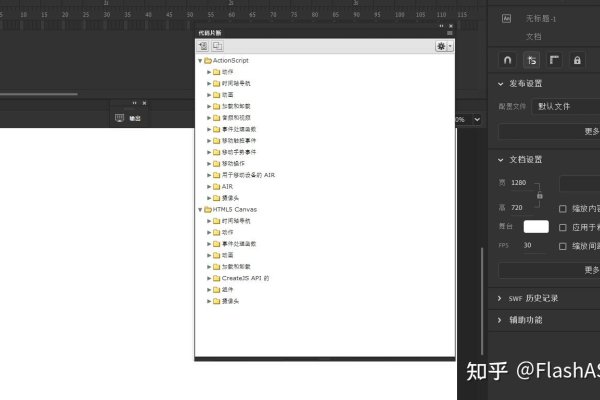Collapse the 文档设置 section

(x=501, y=160)
